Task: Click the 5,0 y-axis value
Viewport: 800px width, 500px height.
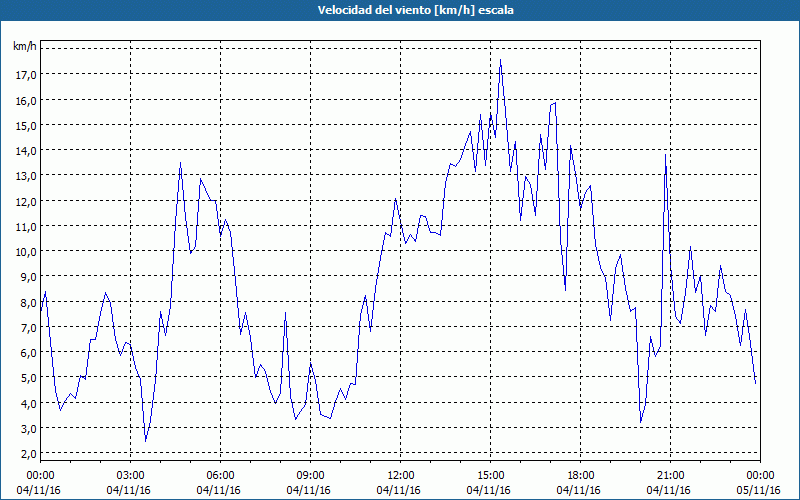Action: pos(29,378)
